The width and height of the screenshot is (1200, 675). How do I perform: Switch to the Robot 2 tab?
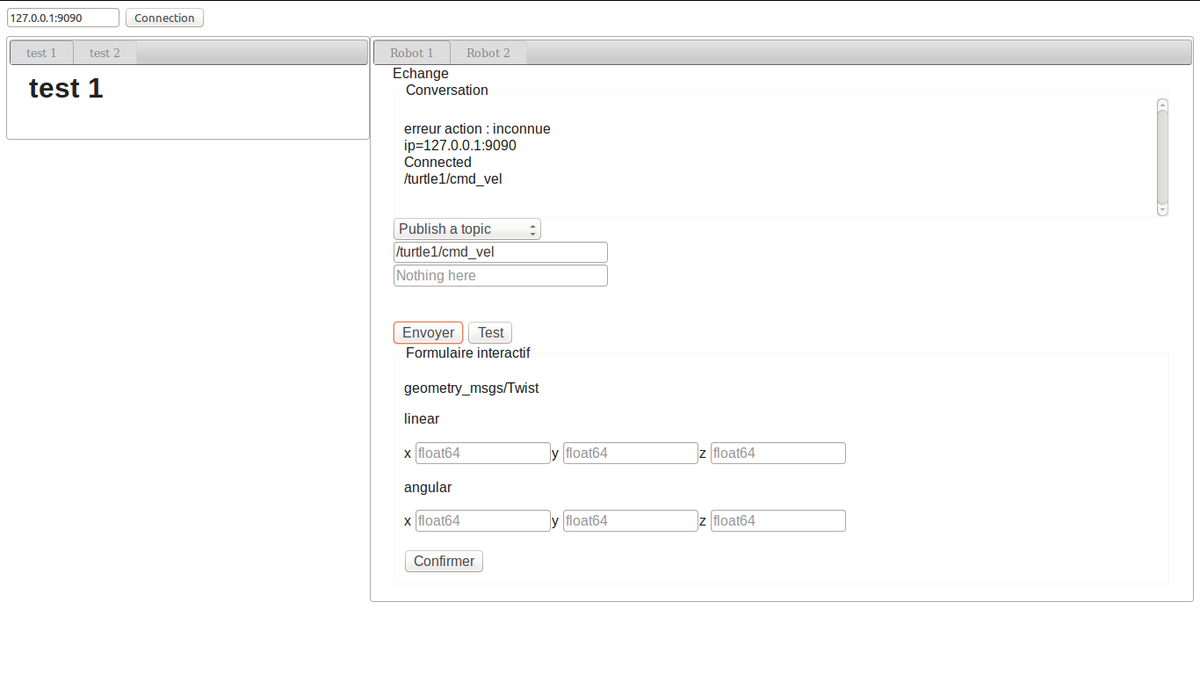[488, 53]
